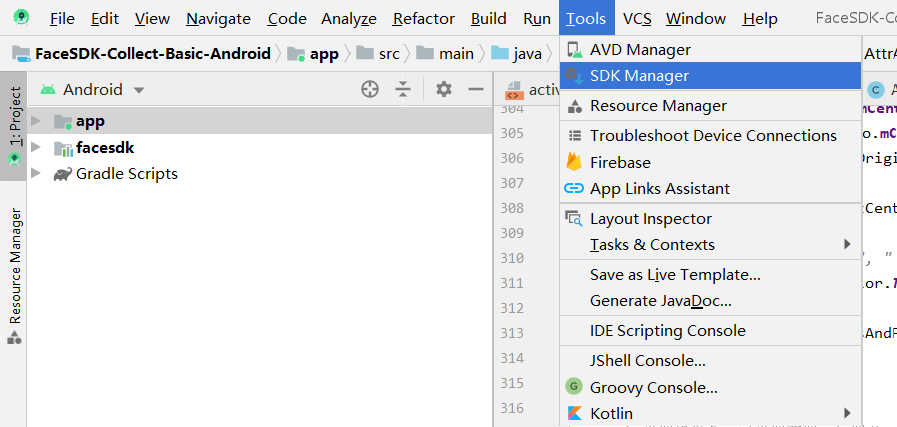Image resolution: width=897 pixels, height=427 pixels.
Task: Open Layout Inspector
Action: [x=710, y=219]
